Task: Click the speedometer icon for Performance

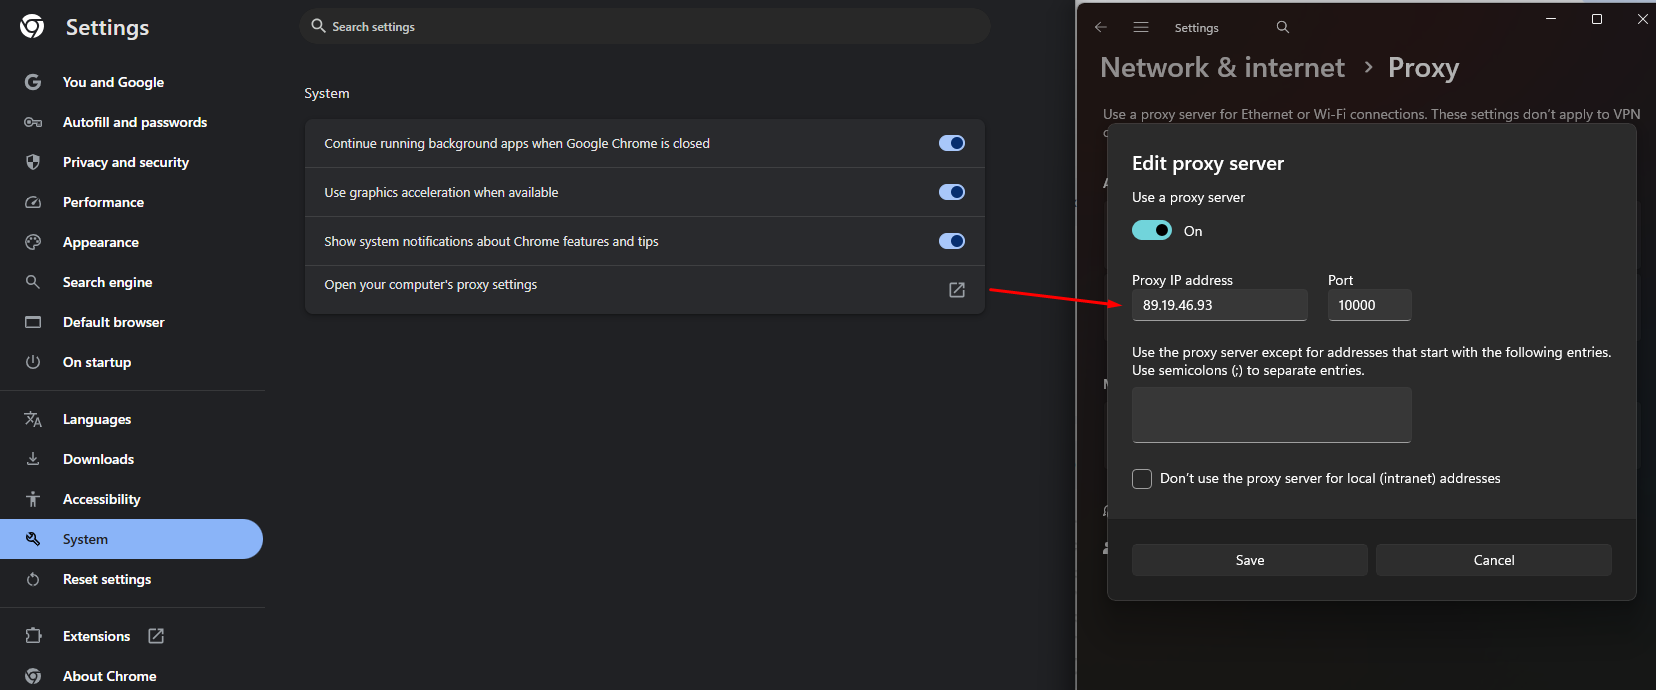Action: pos(33,202)
